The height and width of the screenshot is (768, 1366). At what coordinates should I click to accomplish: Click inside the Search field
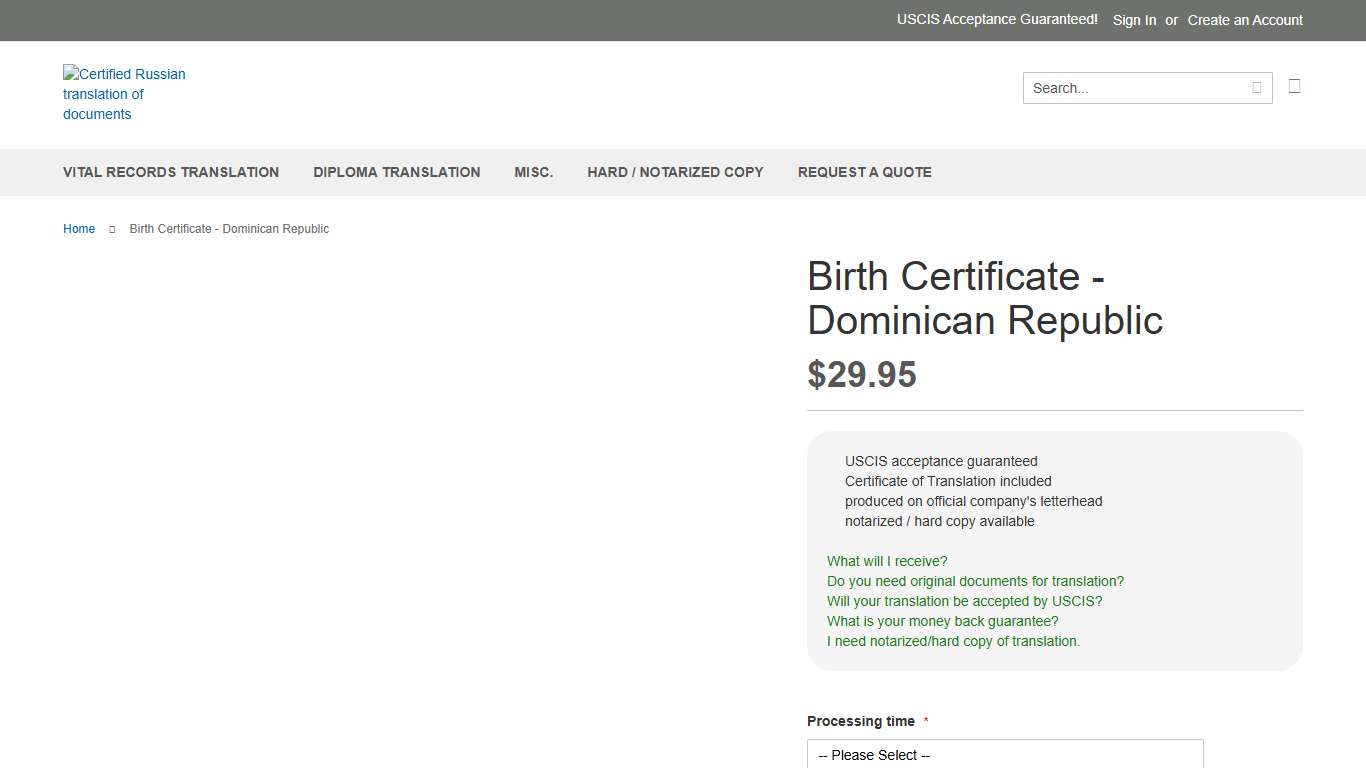click(1130, 88)
